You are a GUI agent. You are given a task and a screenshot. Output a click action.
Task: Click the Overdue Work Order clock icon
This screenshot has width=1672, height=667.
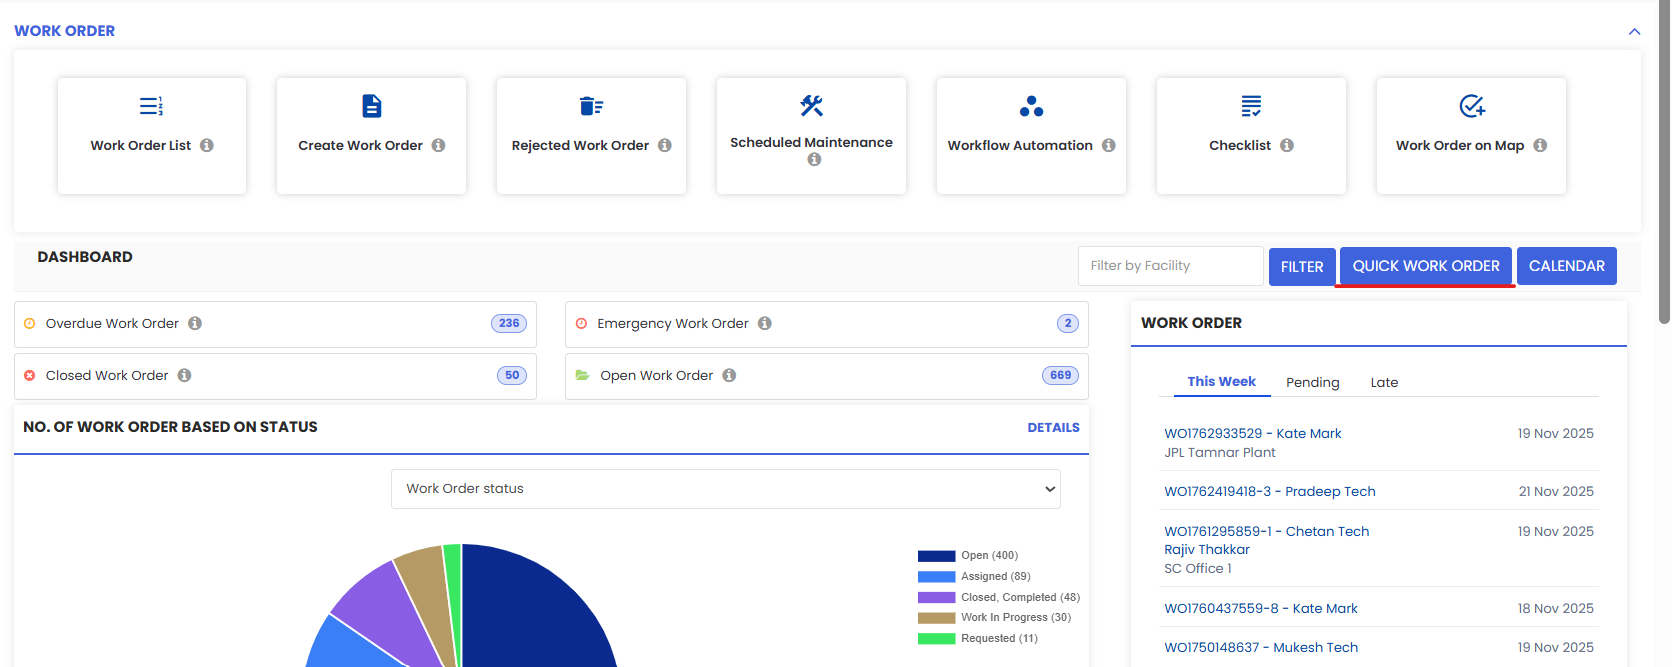click(30, 323)
